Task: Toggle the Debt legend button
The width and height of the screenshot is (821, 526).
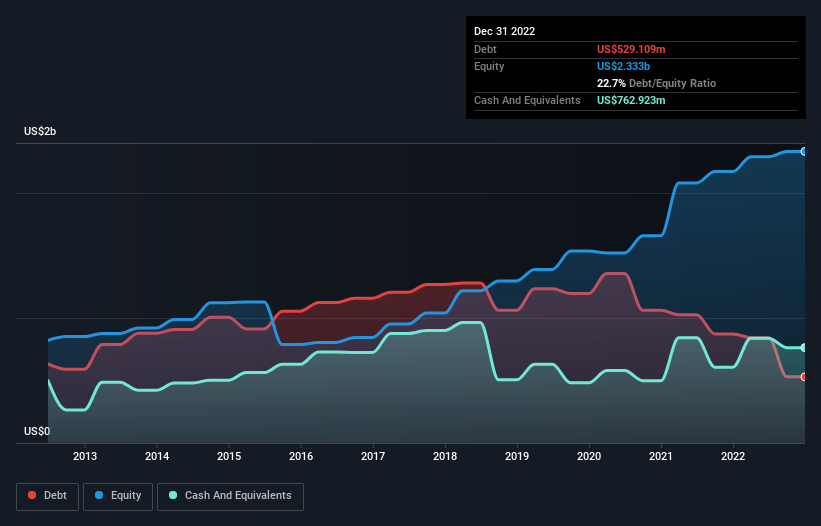Action: point(48,496)
